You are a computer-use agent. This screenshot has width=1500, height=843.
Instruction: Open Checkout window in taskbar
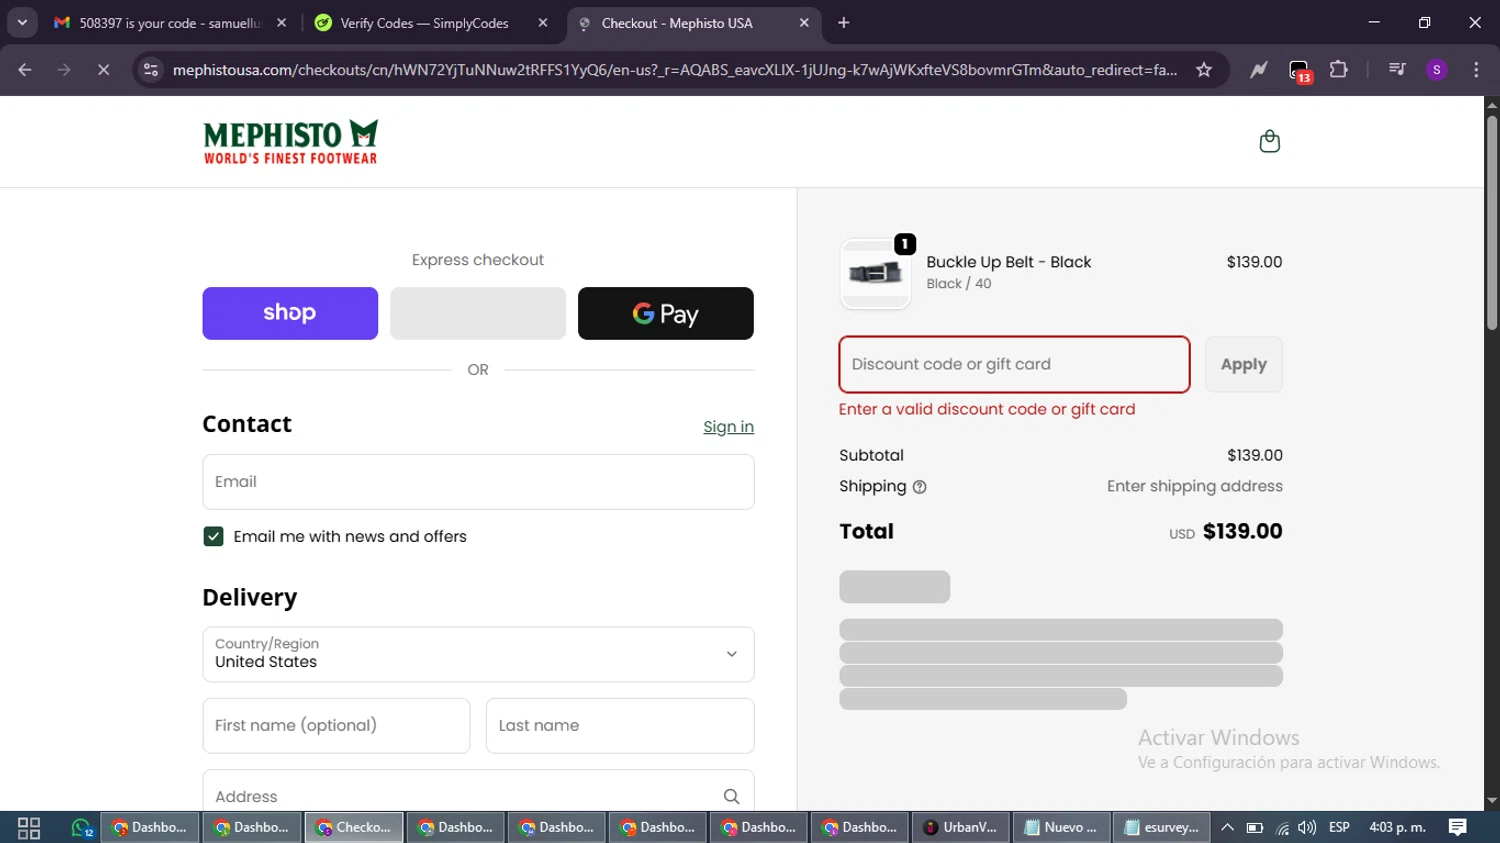click(x=354, y=828)
